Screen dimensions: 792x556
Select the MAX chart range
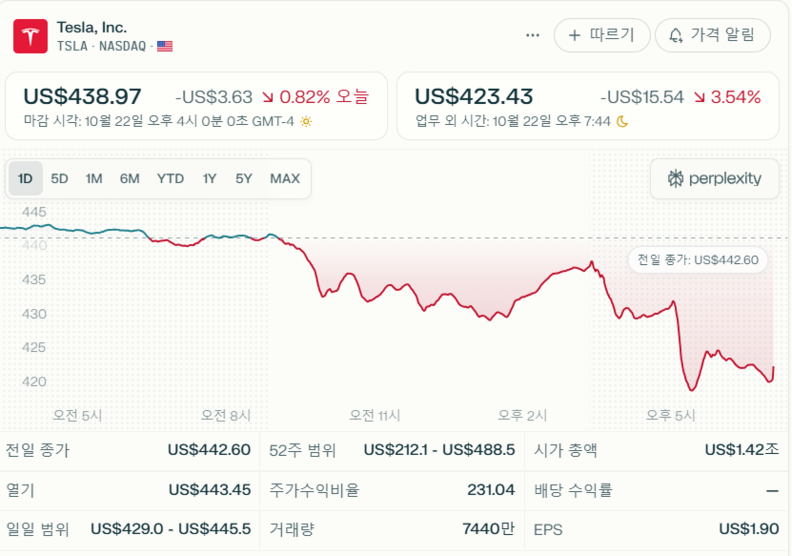[285, 179]
